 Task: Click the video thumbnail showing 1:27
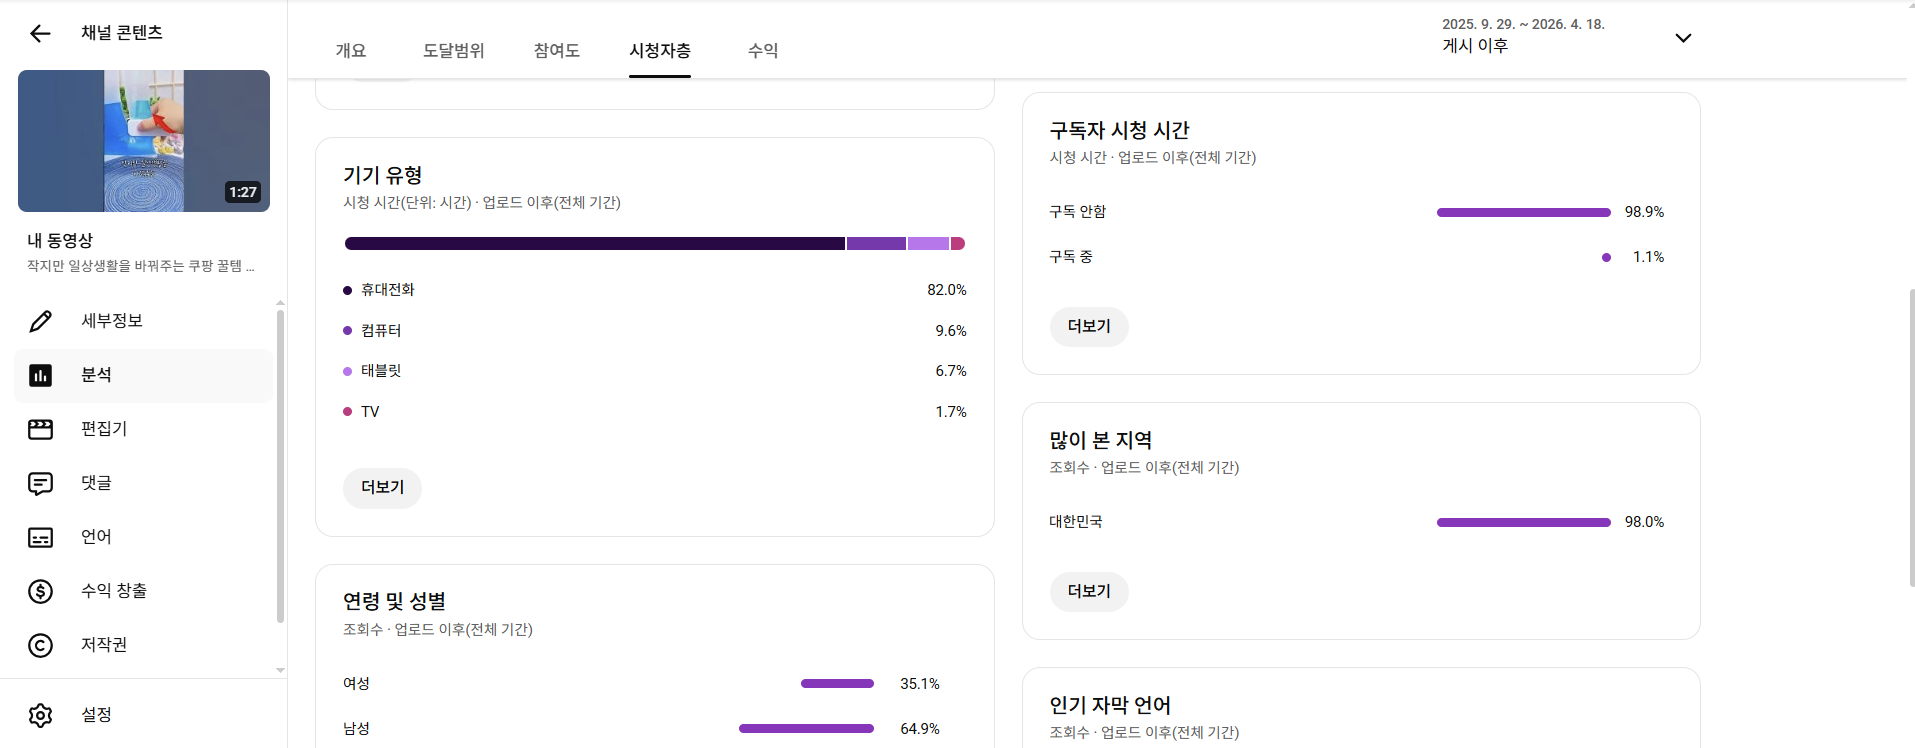point(144,141)
